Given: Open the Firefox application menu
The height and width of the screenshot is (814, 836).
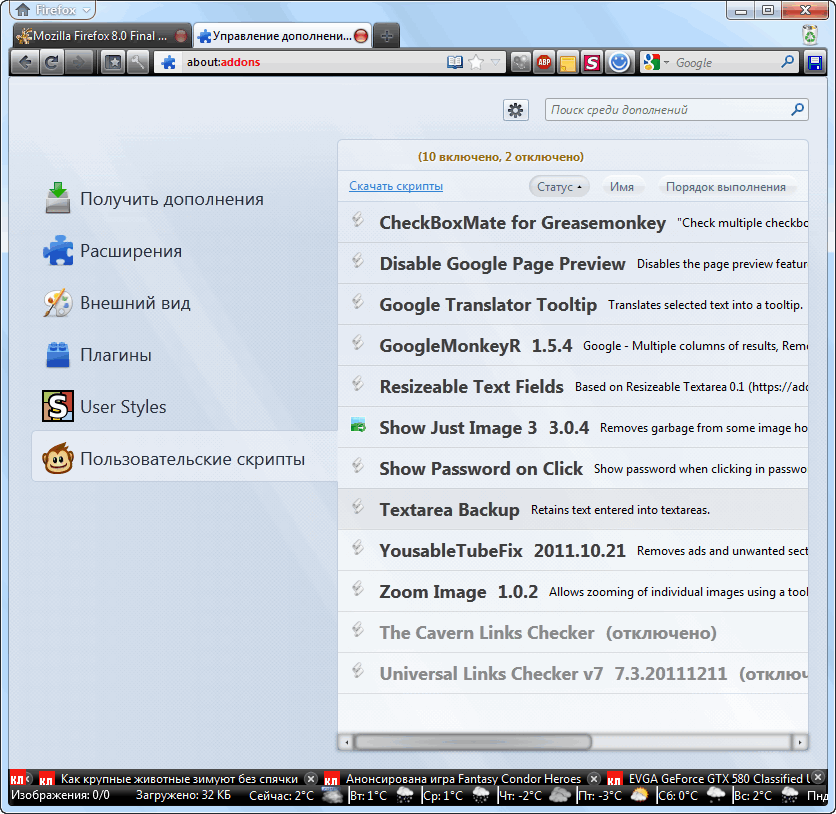Looking at the screenshot, I should (52, 10).
